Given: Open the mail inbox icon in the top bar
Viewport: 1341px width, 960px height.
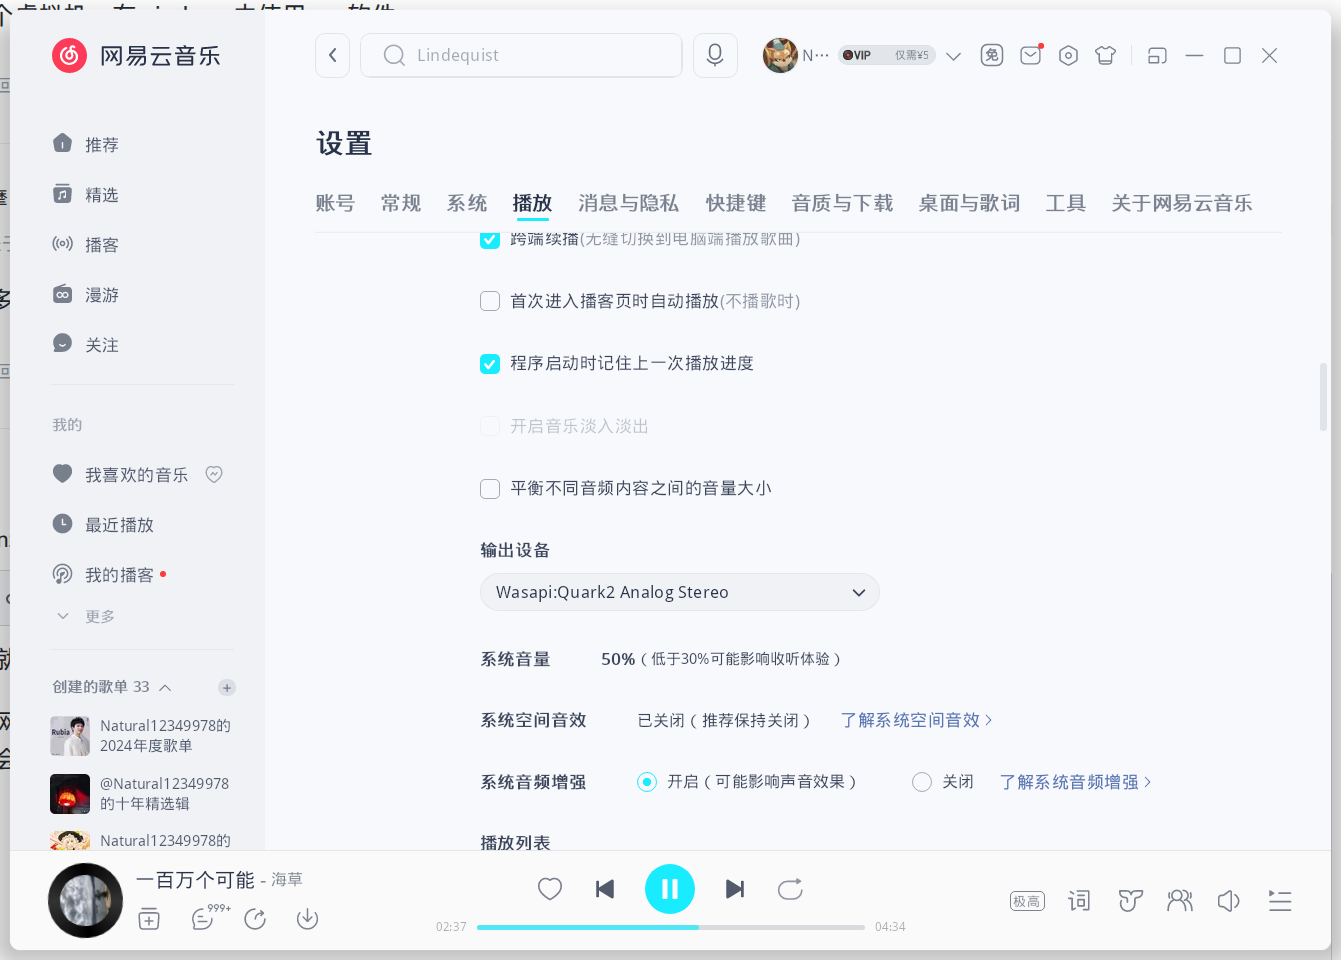Looking at the screenshot, I should click(1030, 55).
